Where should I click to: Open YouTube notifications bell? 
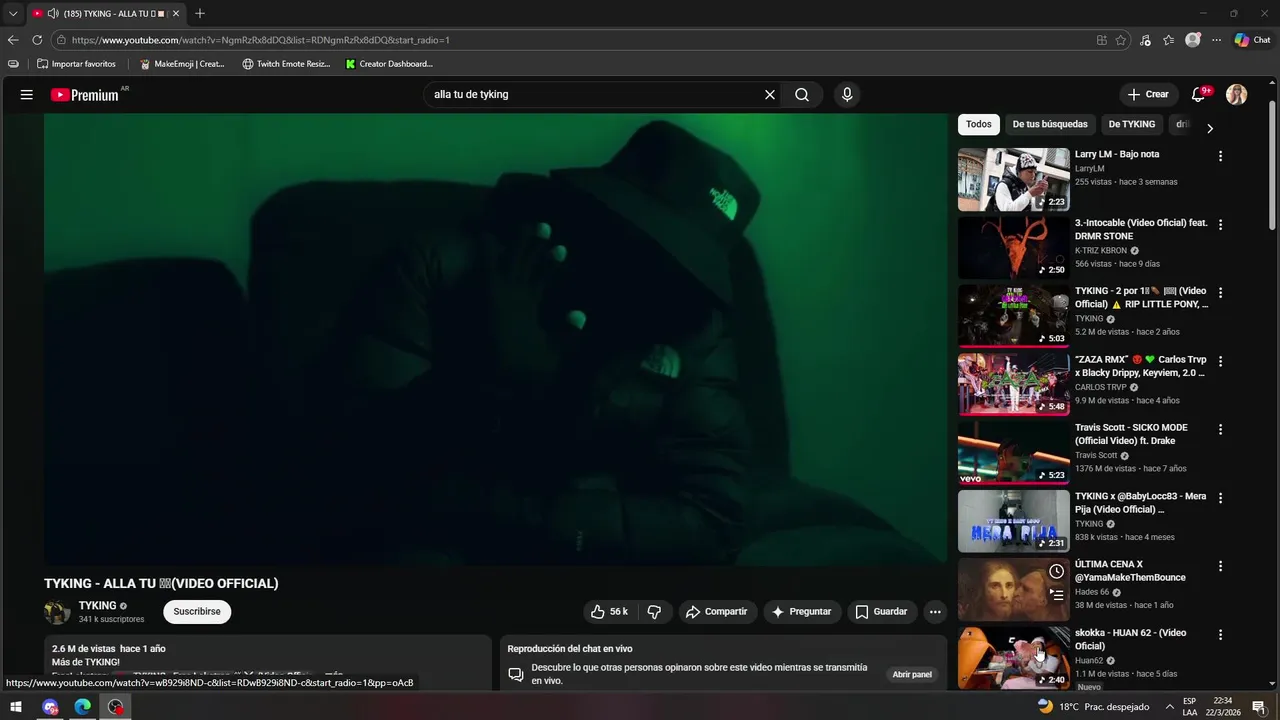pos(1198,94)
